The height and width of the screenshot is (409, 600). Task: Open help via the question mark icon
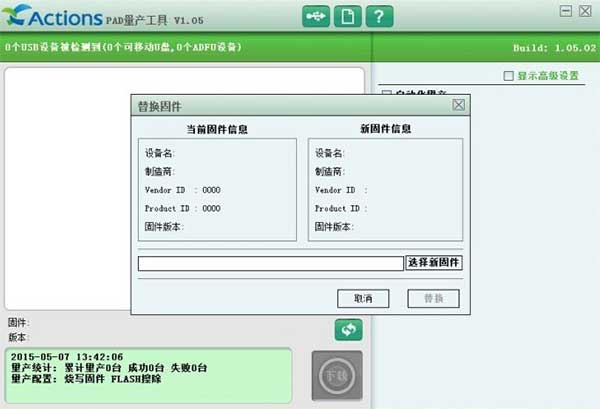(x=379, y=16)
